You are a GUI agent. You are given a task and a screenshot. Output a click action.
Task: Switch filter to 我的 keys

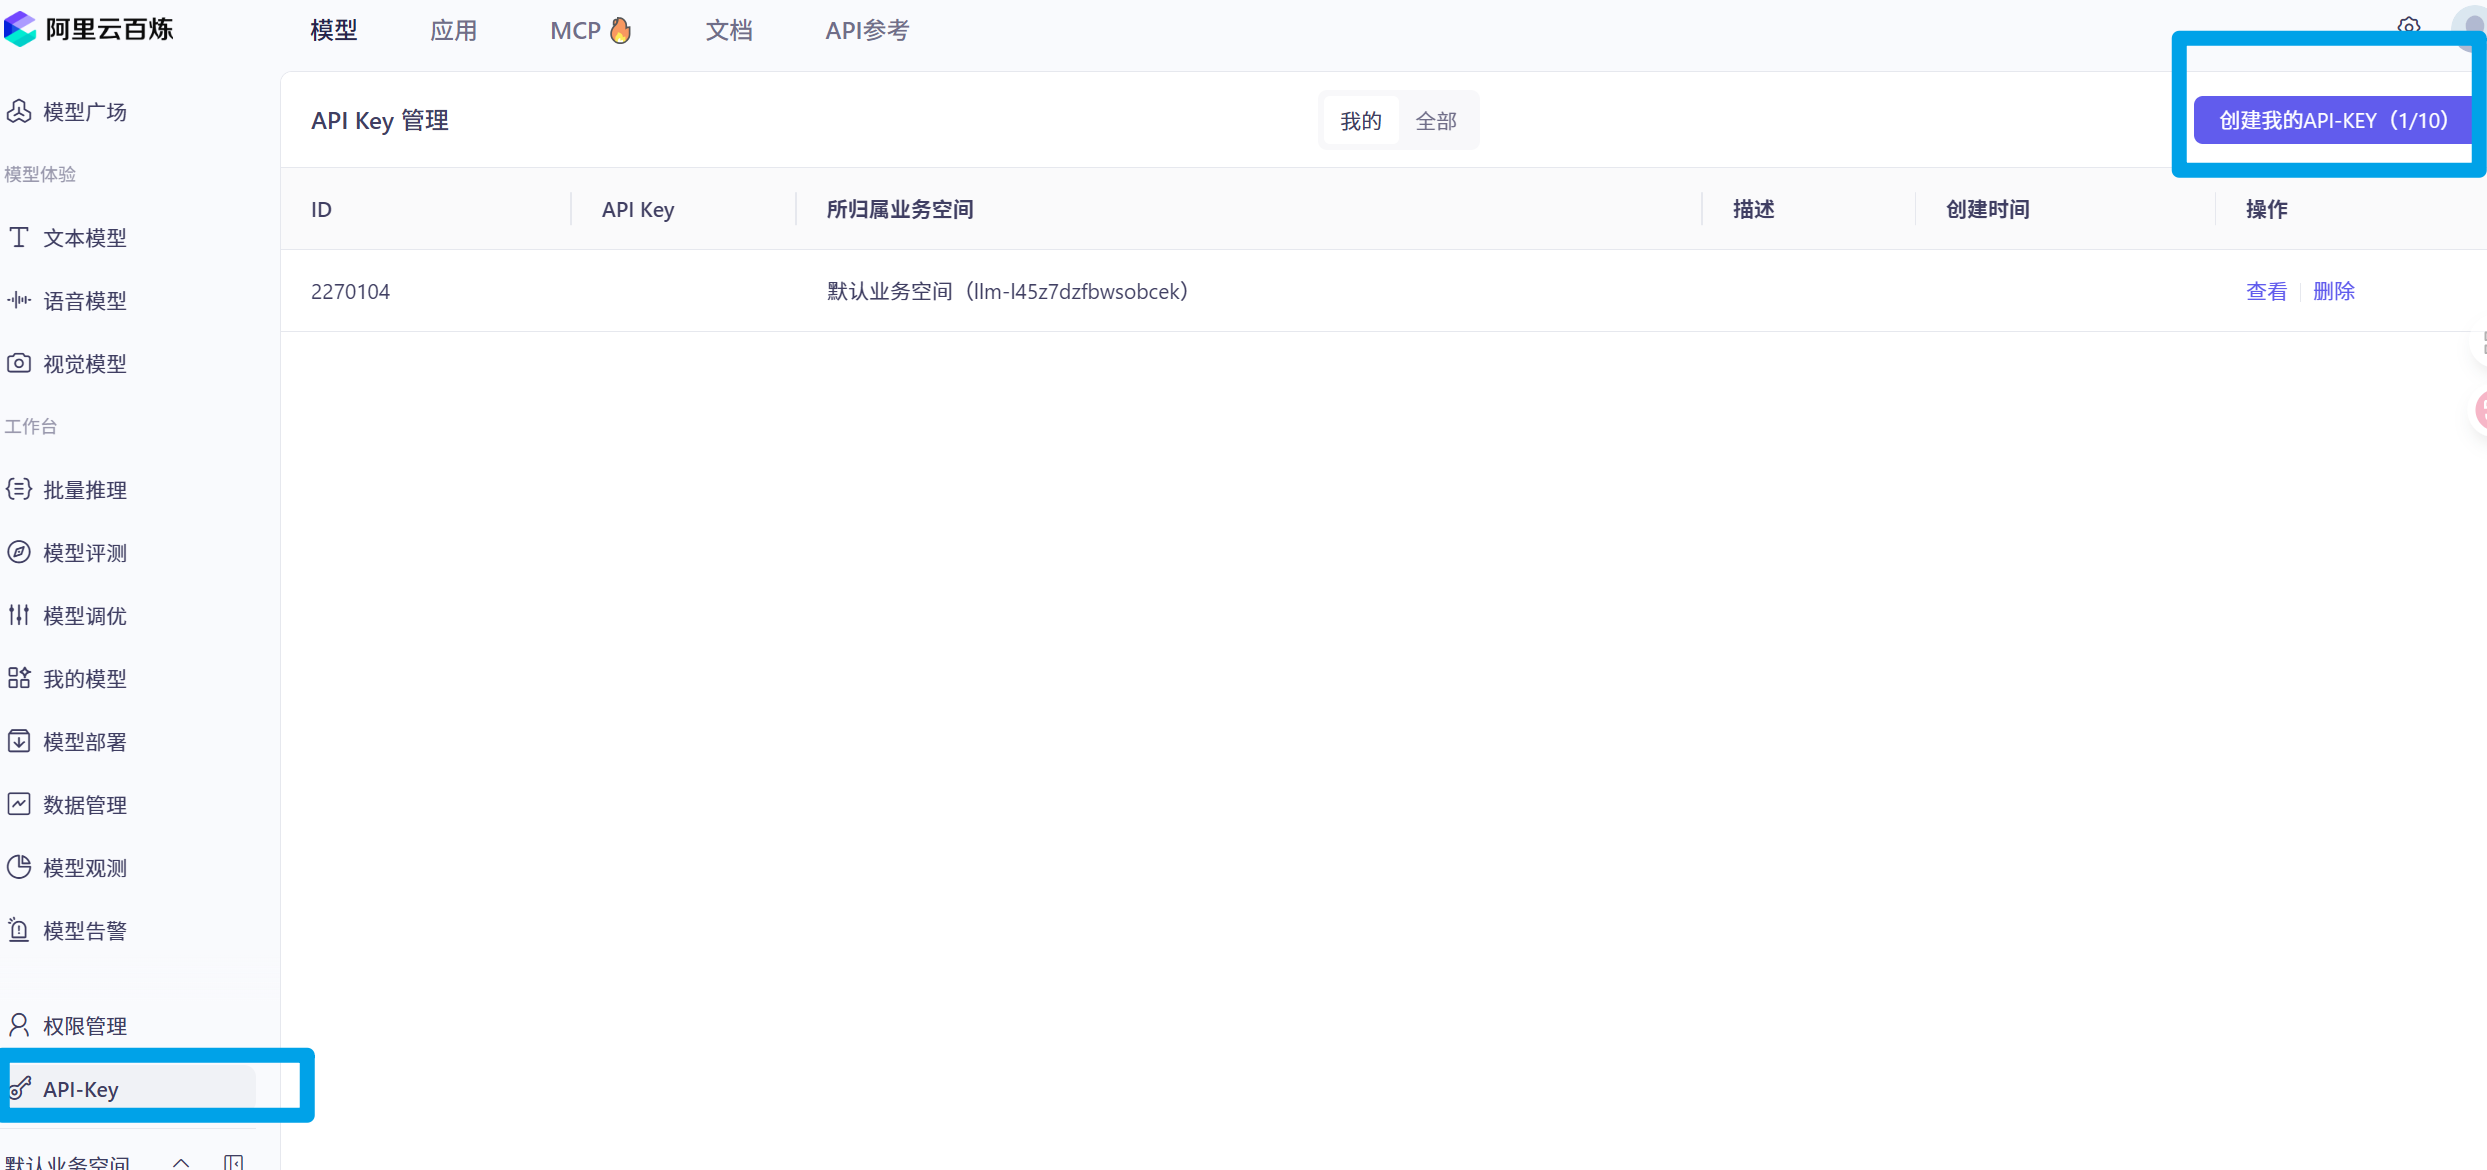pos(1360,121)
